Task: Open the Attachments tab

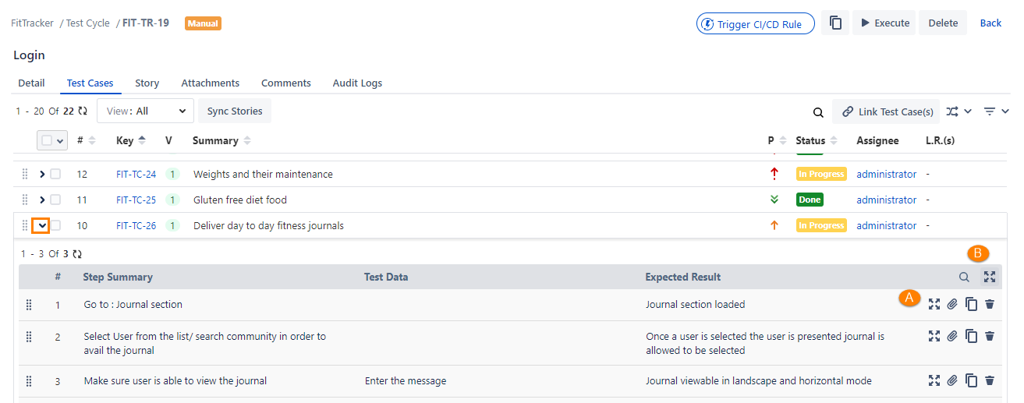Action: click(x=210, y=83)
